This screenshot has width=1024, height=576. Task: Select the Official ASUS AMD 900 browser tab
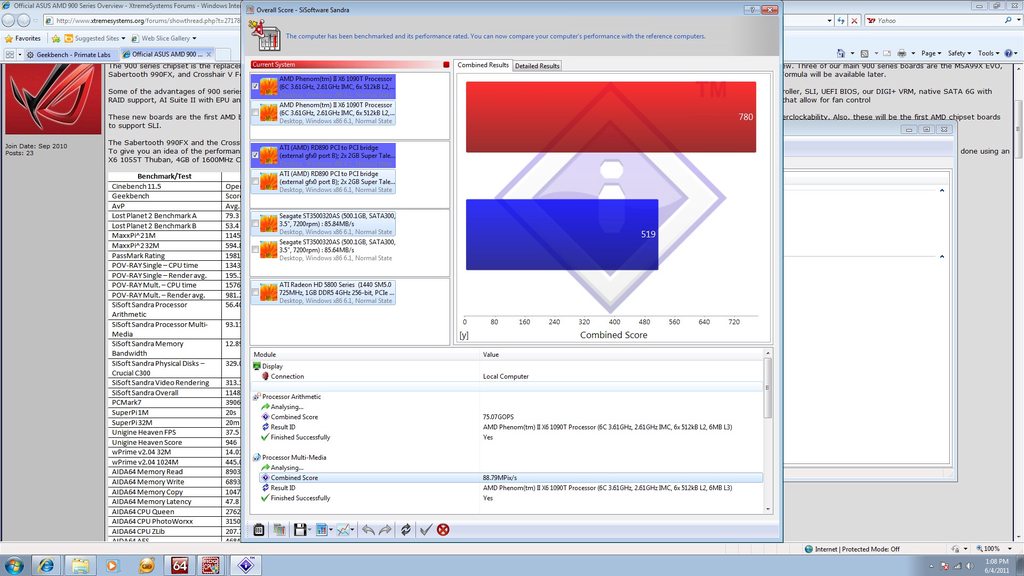[x=167, y=54]
